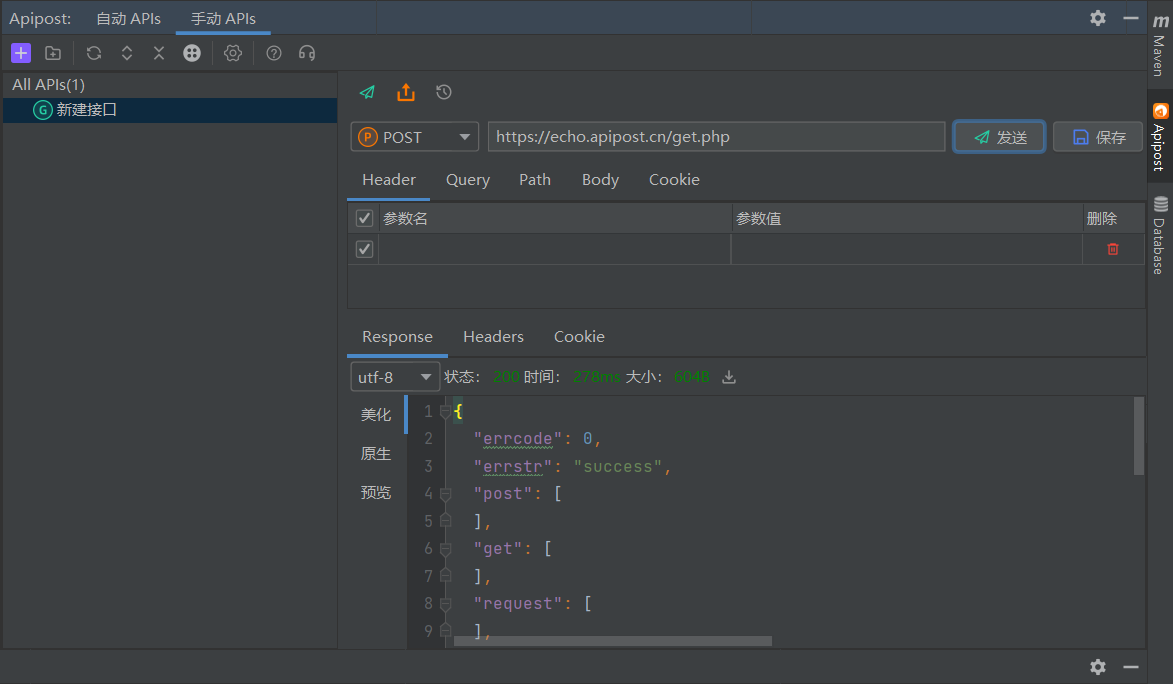The height and width of the screenshot is (684, 1173).
Task: Select the Response result tab
Action: click(397, 337)
